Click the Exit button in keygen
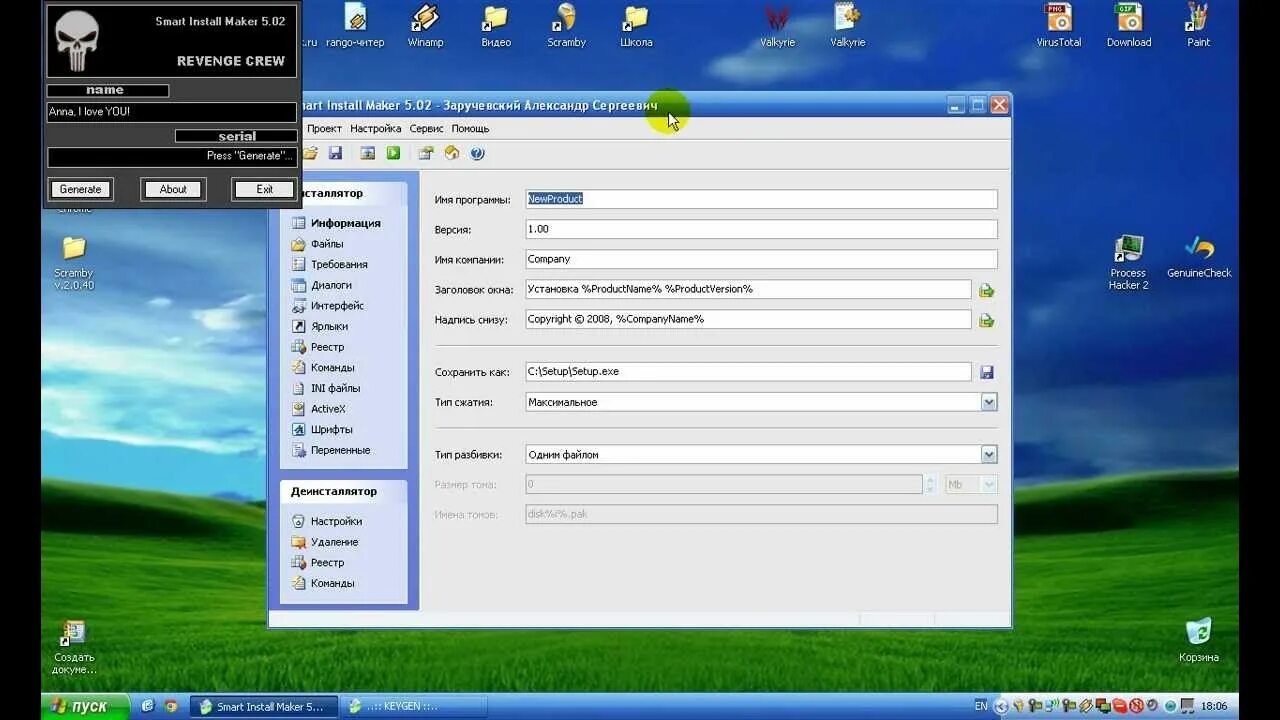 (x=264, y=189)
